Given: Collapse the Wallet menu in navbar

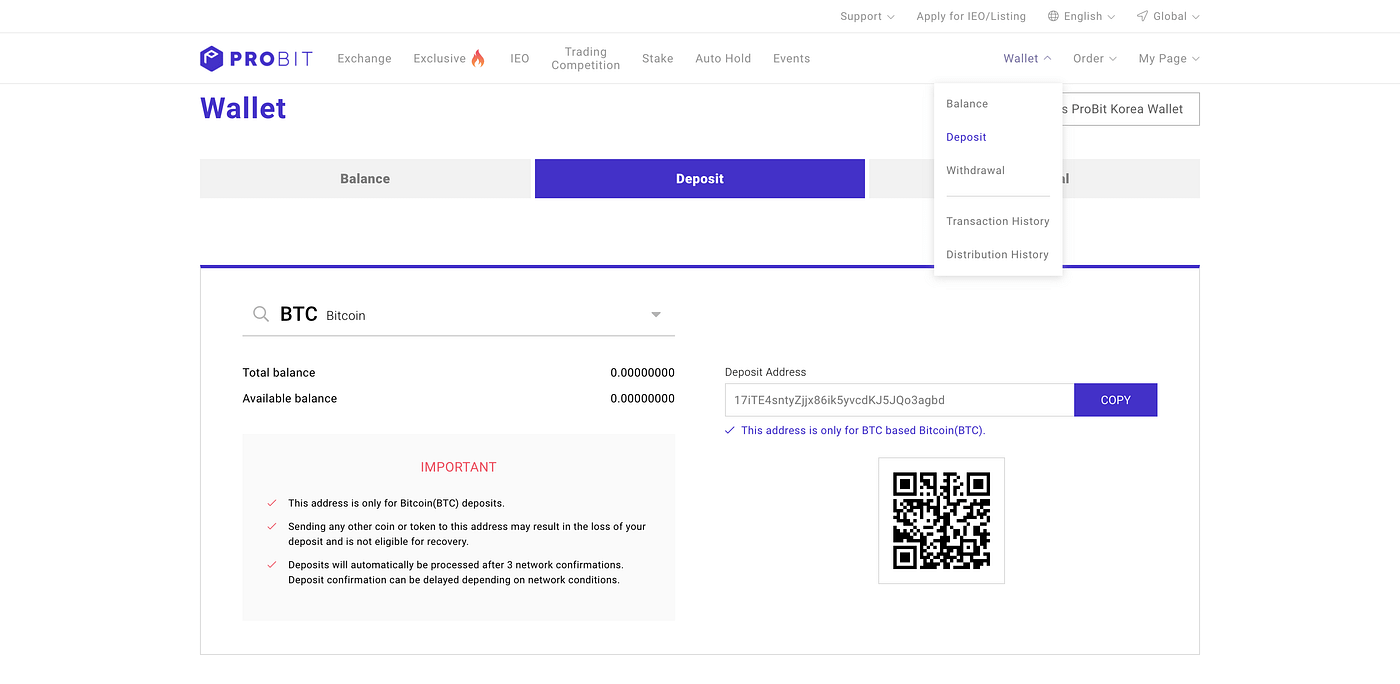Looking at the screenshot, I should click(x=1027, y=58).
